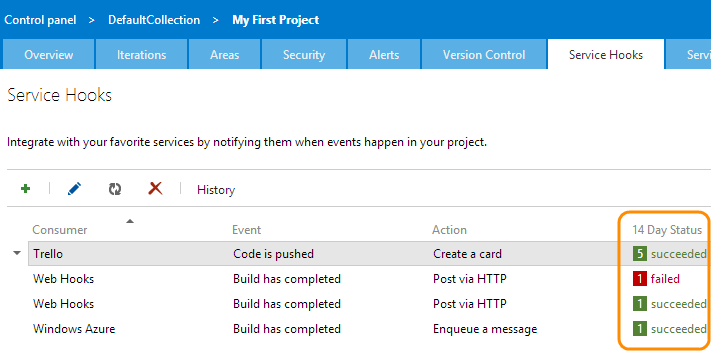Open the Iterations tab

(x=141, y=54)
